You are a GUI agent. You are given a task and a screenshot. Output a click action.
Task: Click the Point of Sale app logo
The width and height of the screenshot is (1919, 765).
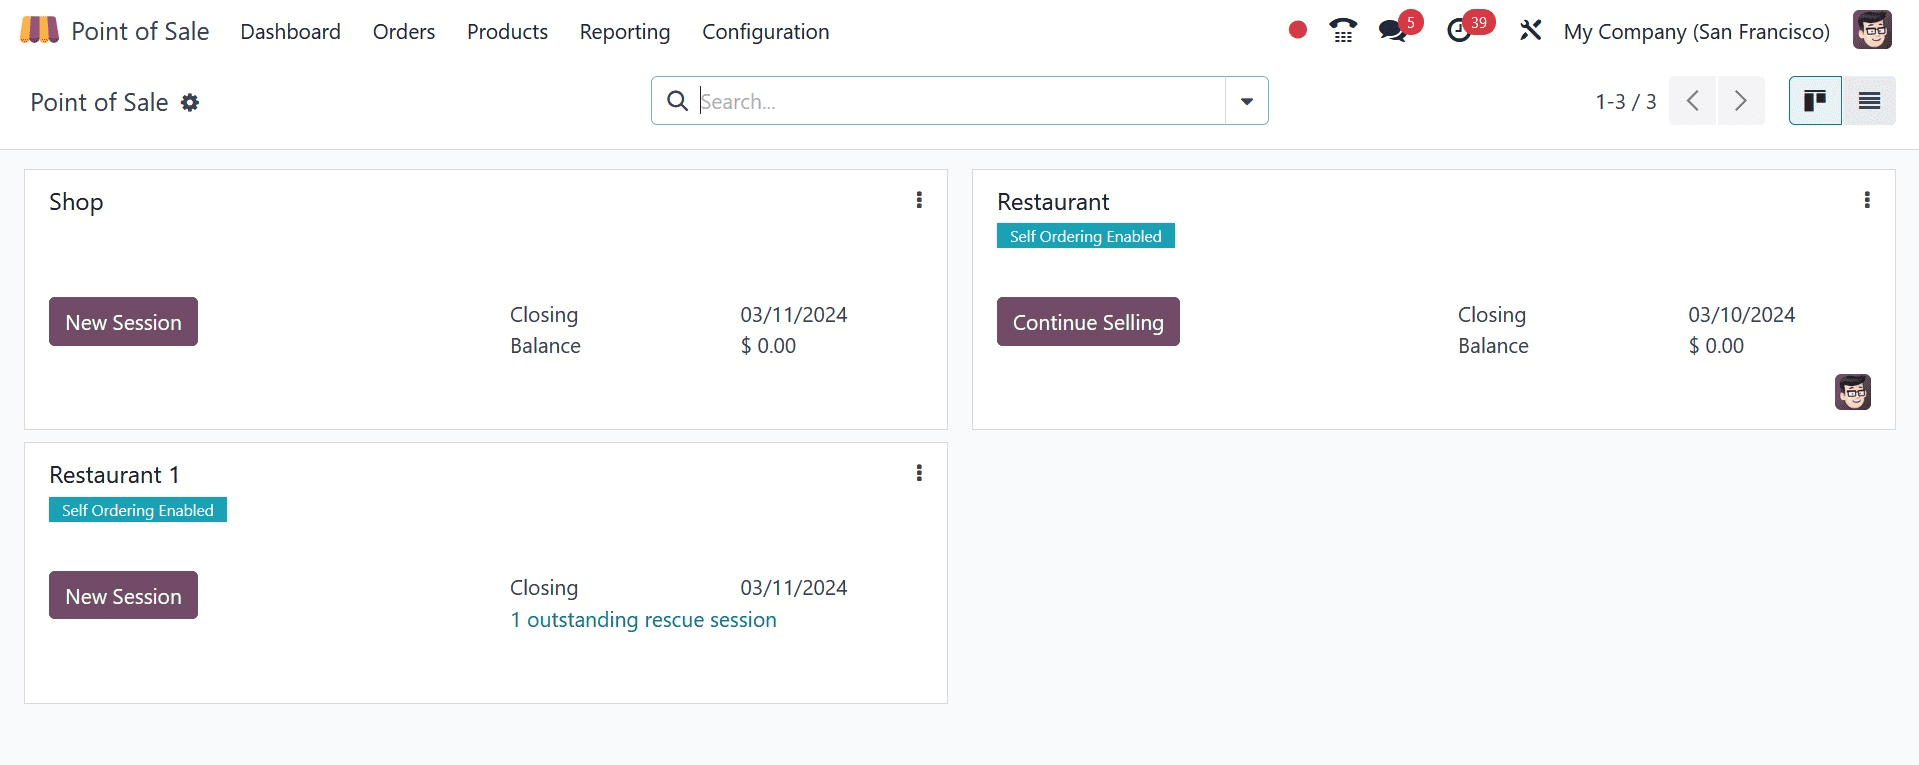tap(40, 31)
